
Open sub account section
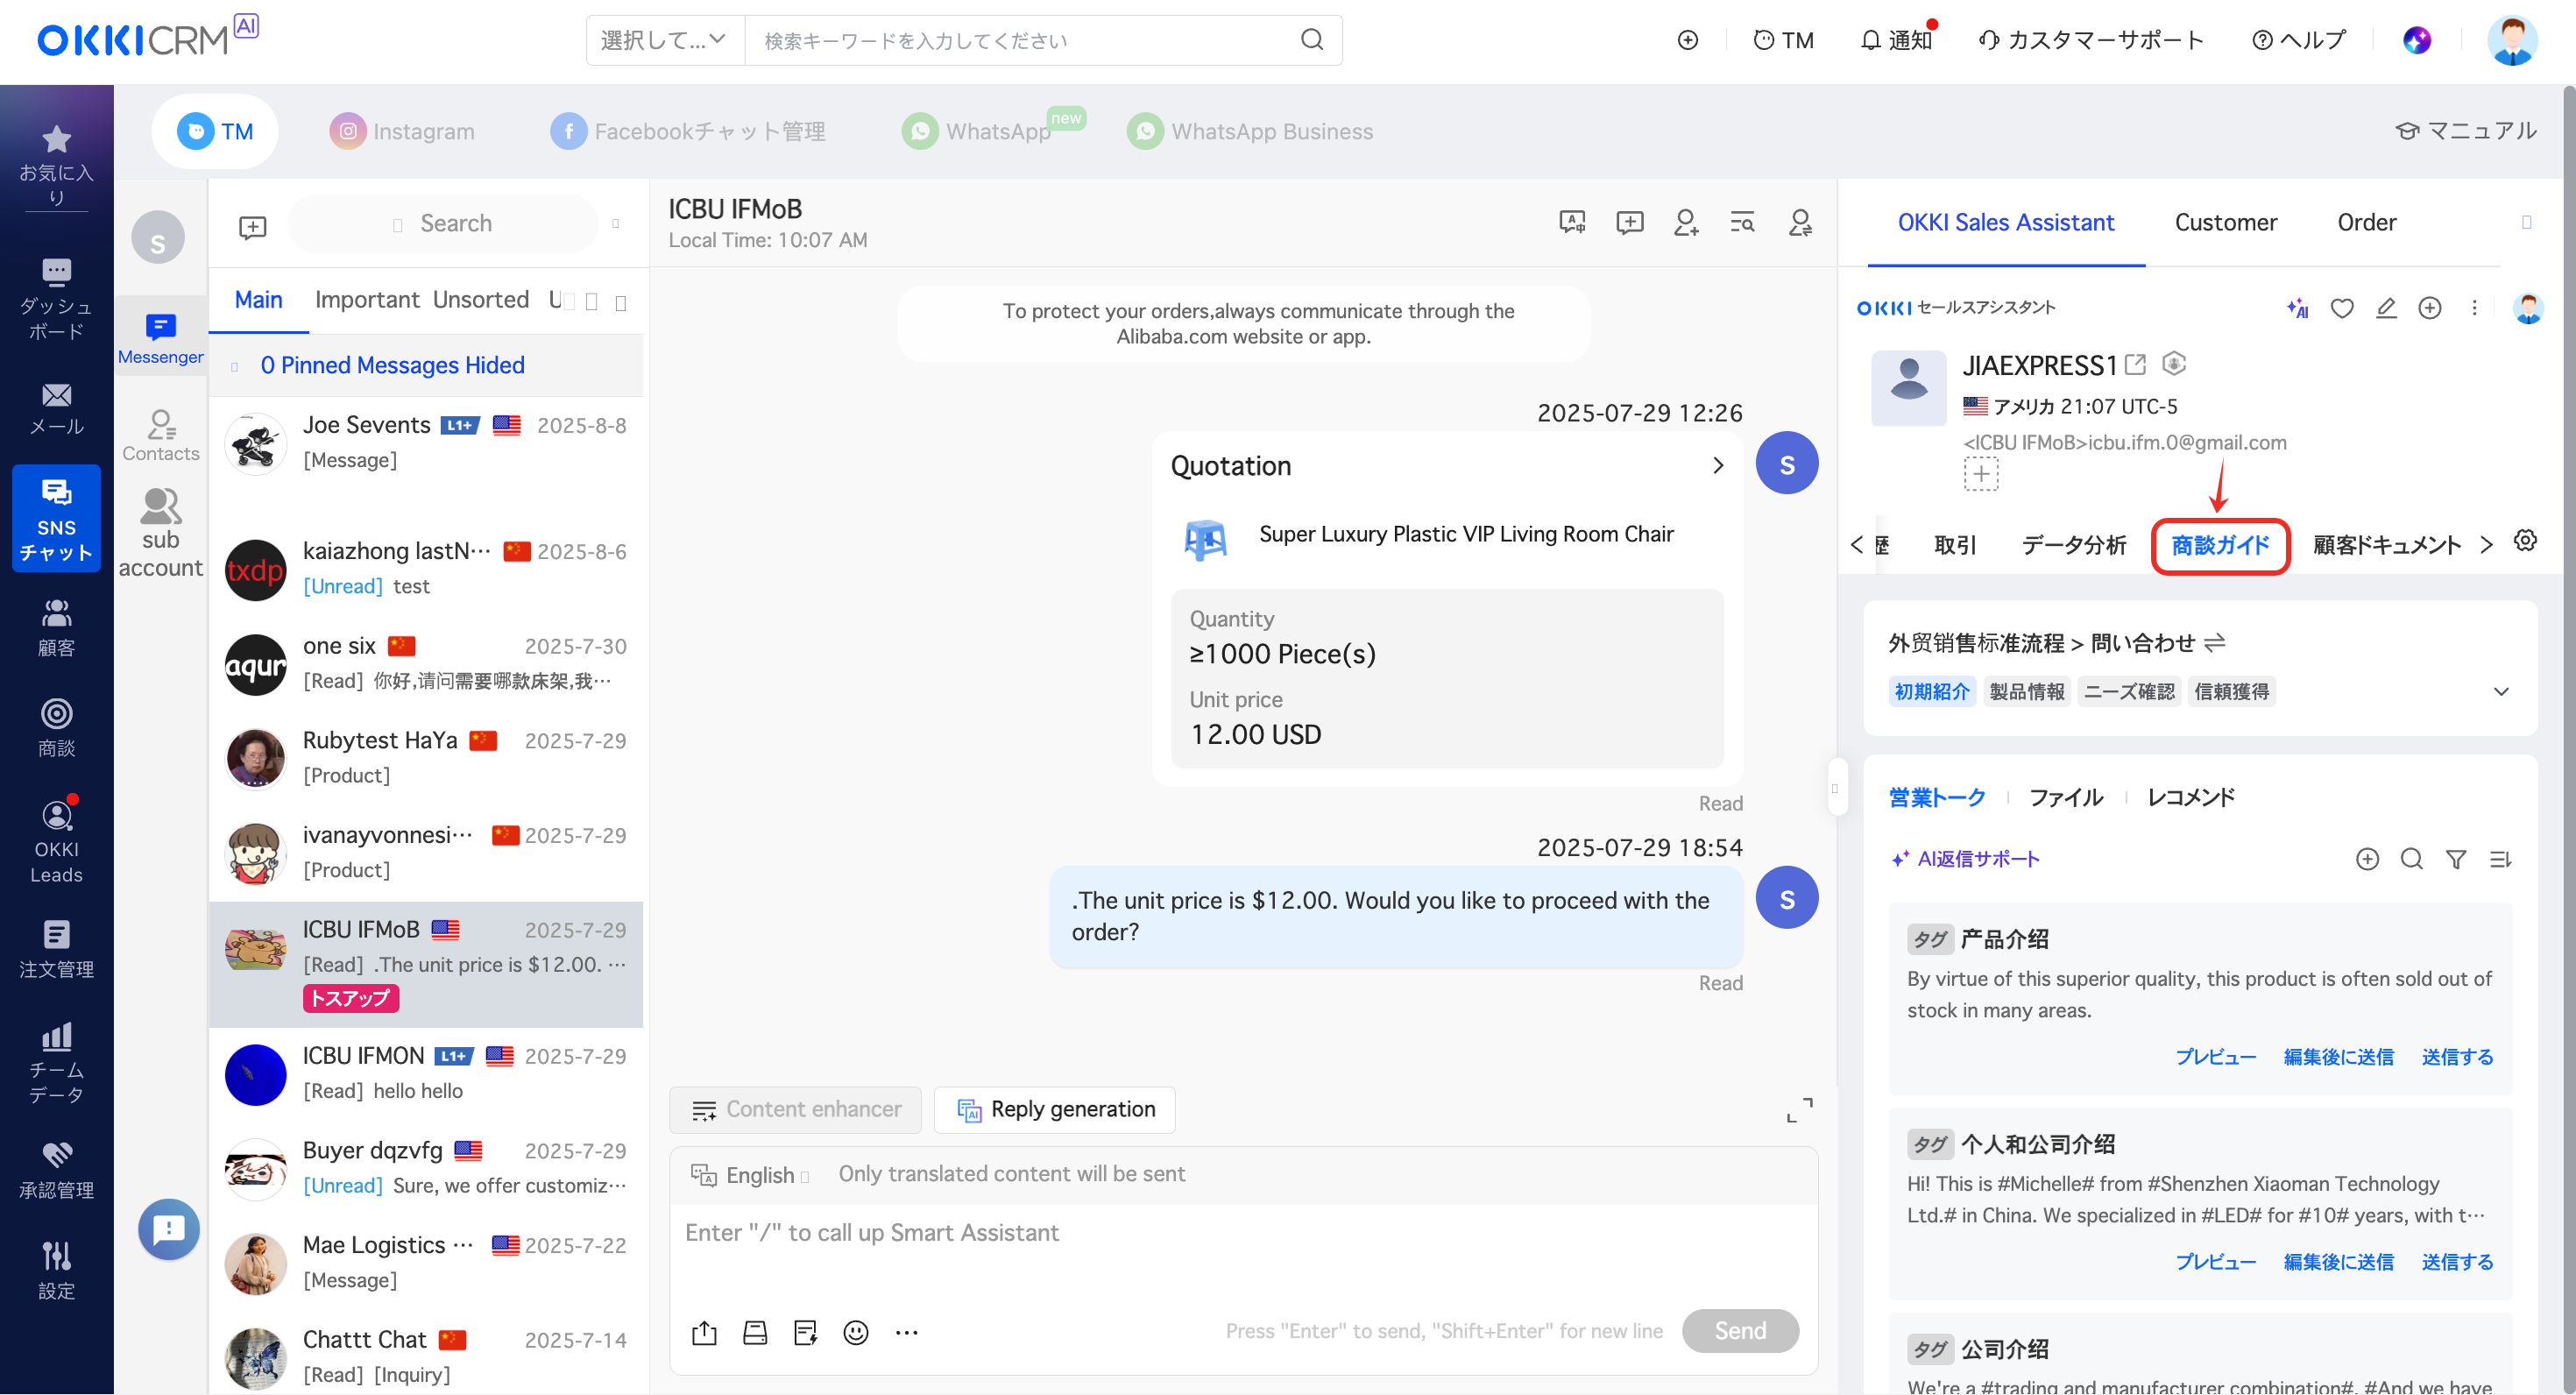(160, 533)
